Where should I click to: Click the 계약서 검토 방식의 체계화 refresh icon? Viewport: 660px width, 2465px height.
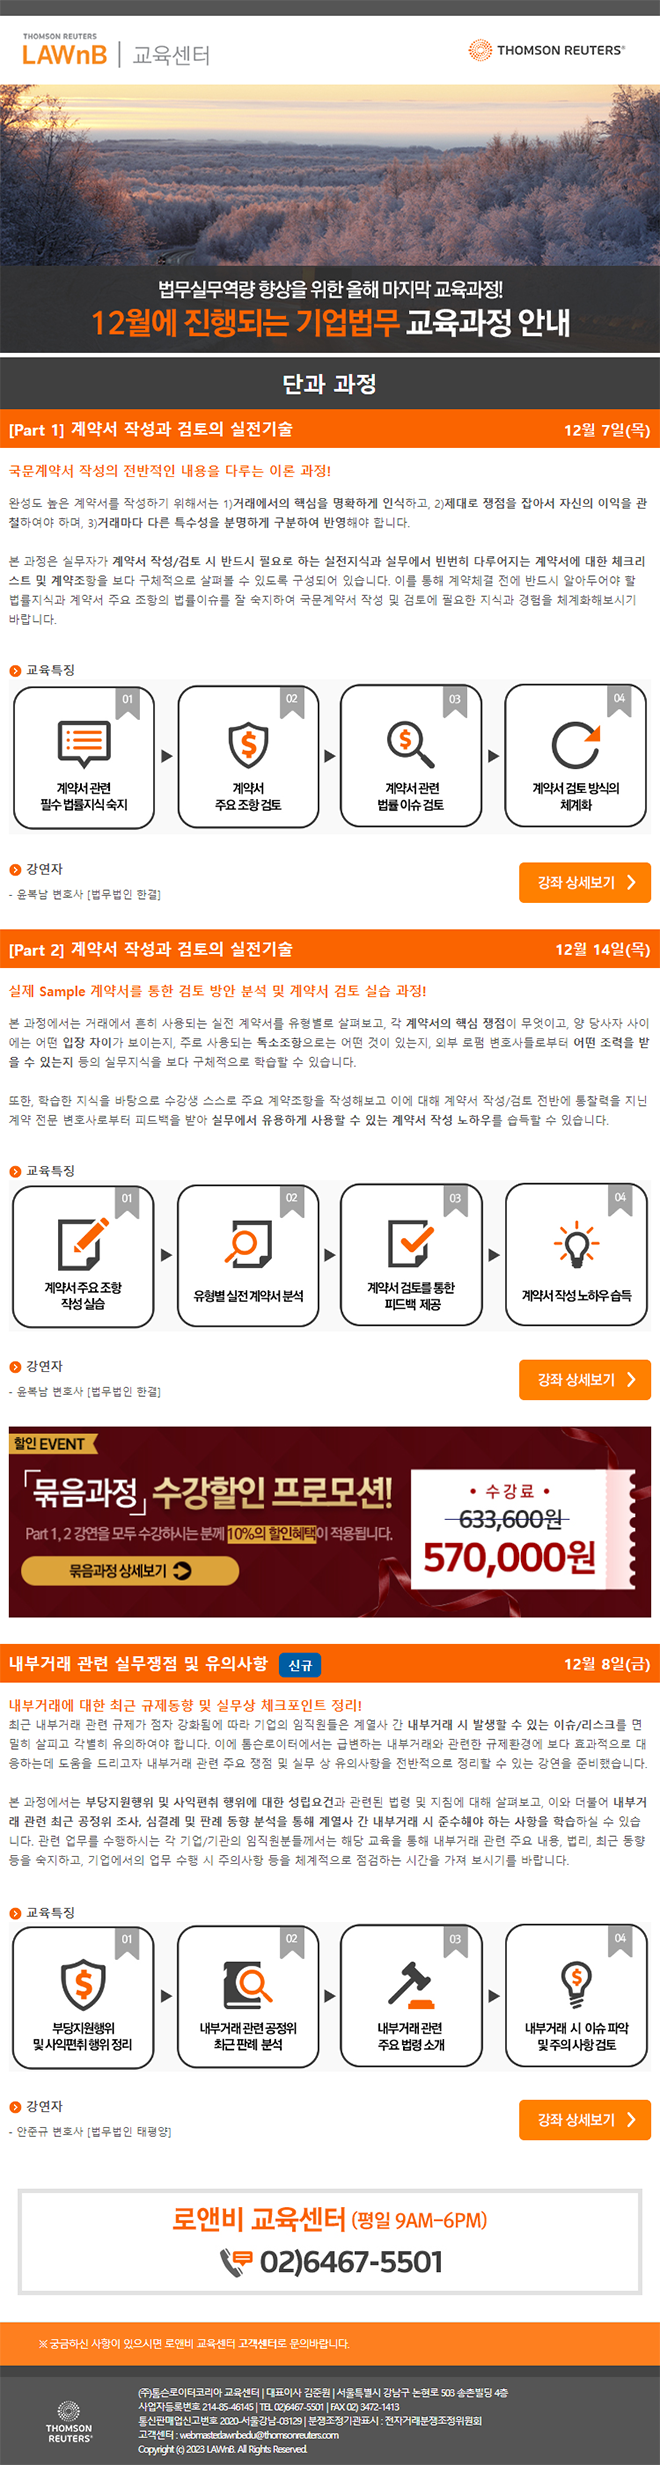(576, 745)
